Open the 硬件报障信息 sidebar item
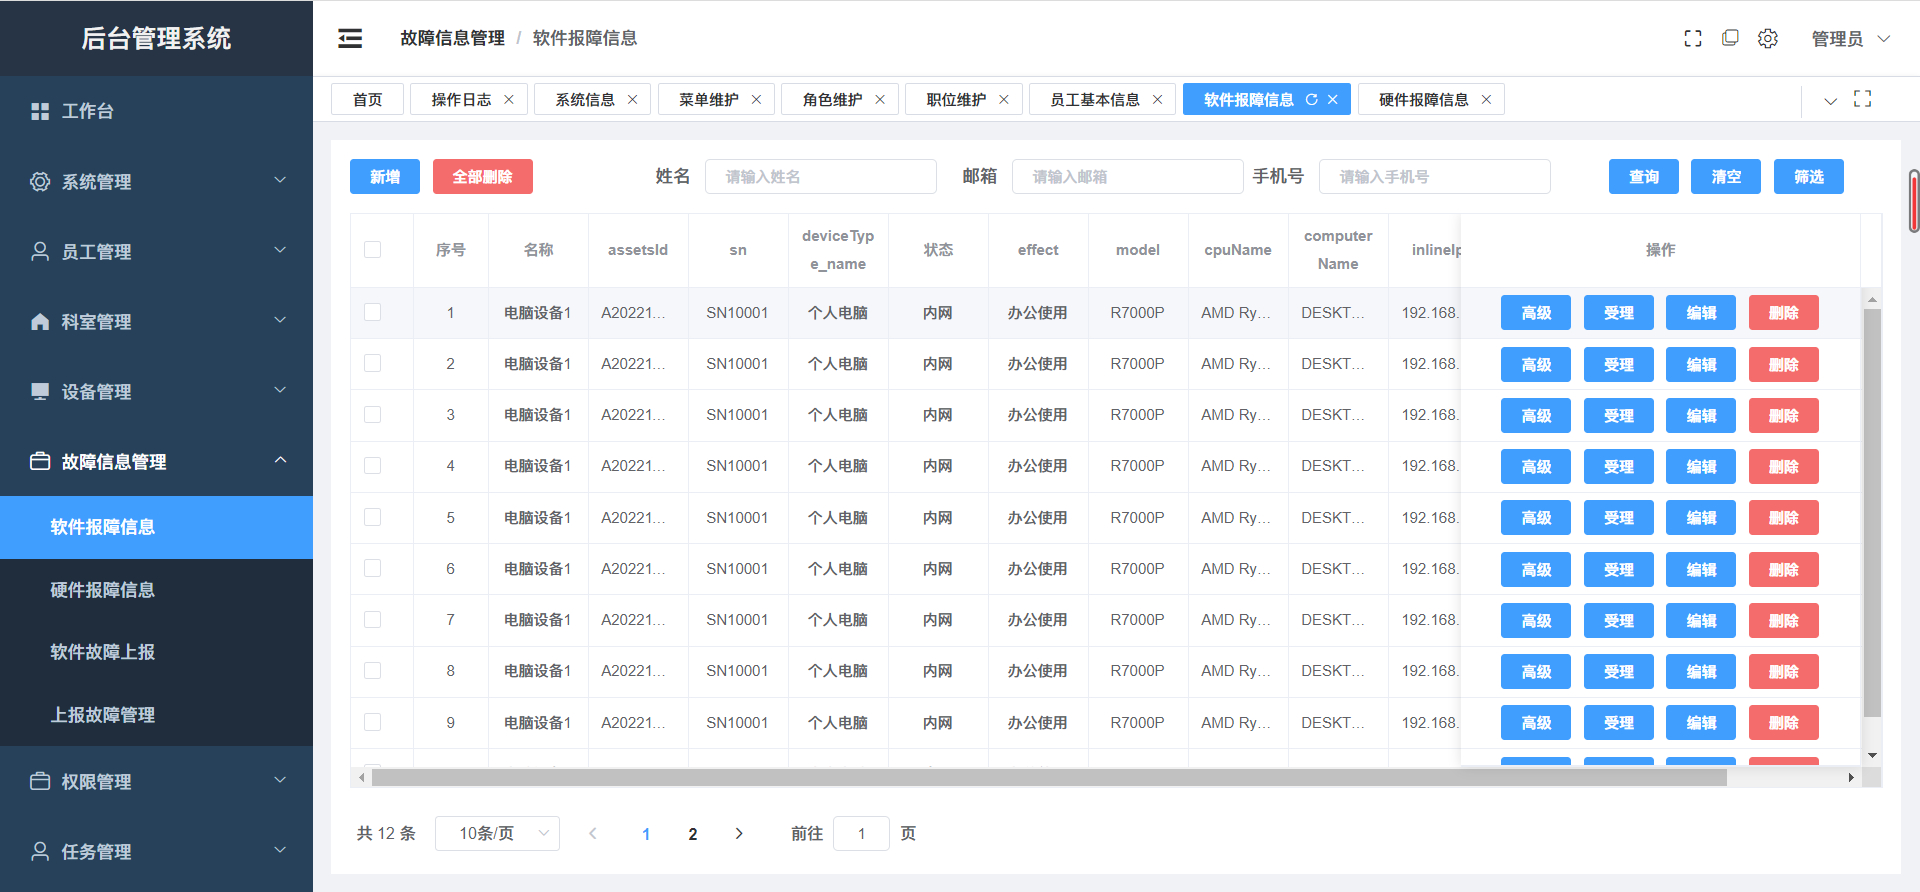 tap(156, 590)
